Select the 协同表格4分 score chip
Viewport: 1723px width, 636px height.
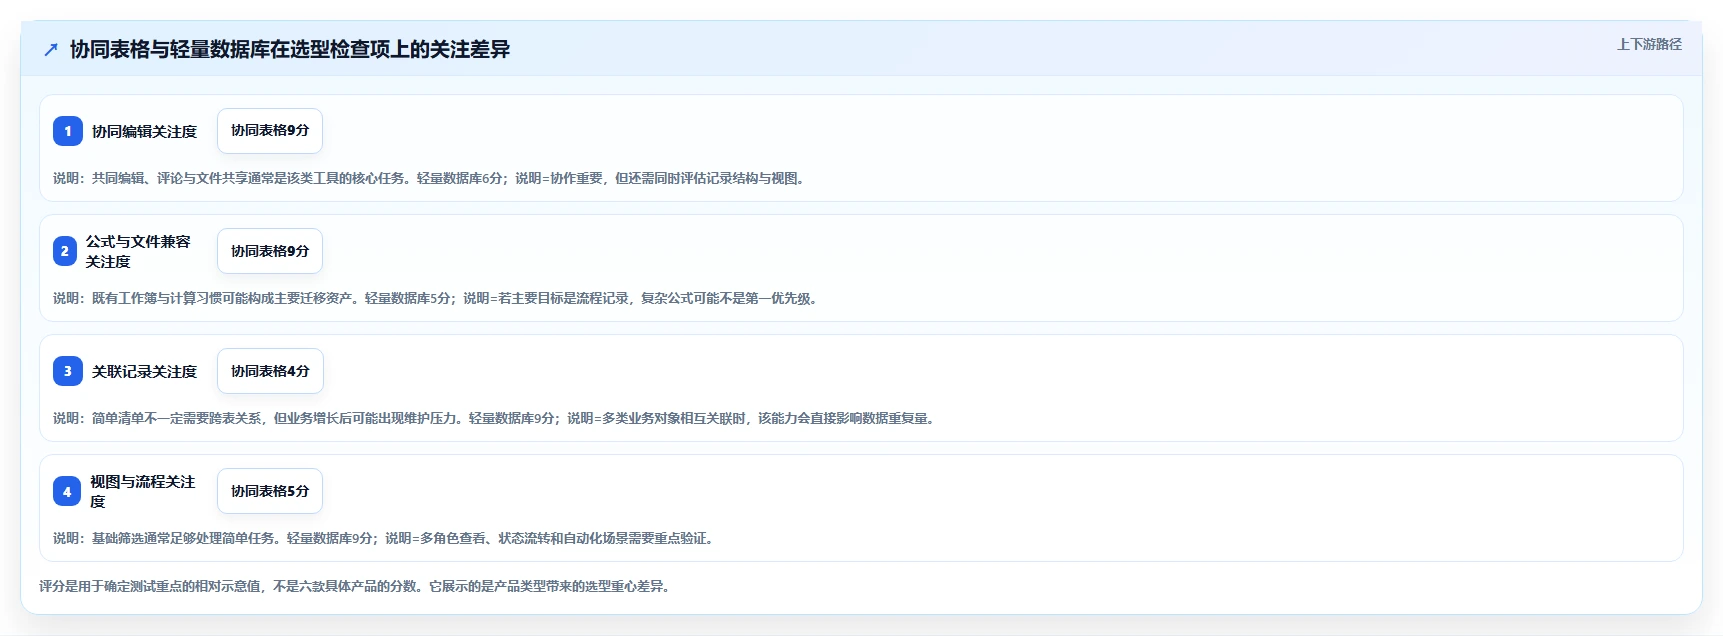[x=270, y=371]
